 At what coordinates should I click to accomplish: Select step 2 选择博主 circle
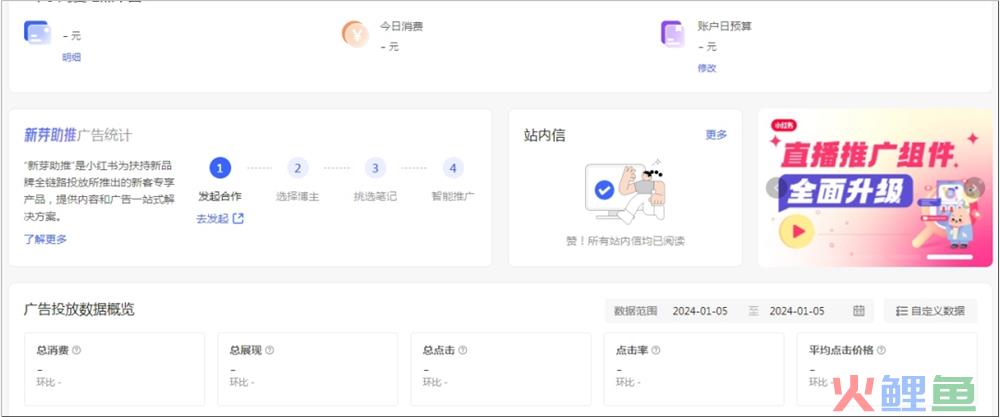[x=297, y=168]
